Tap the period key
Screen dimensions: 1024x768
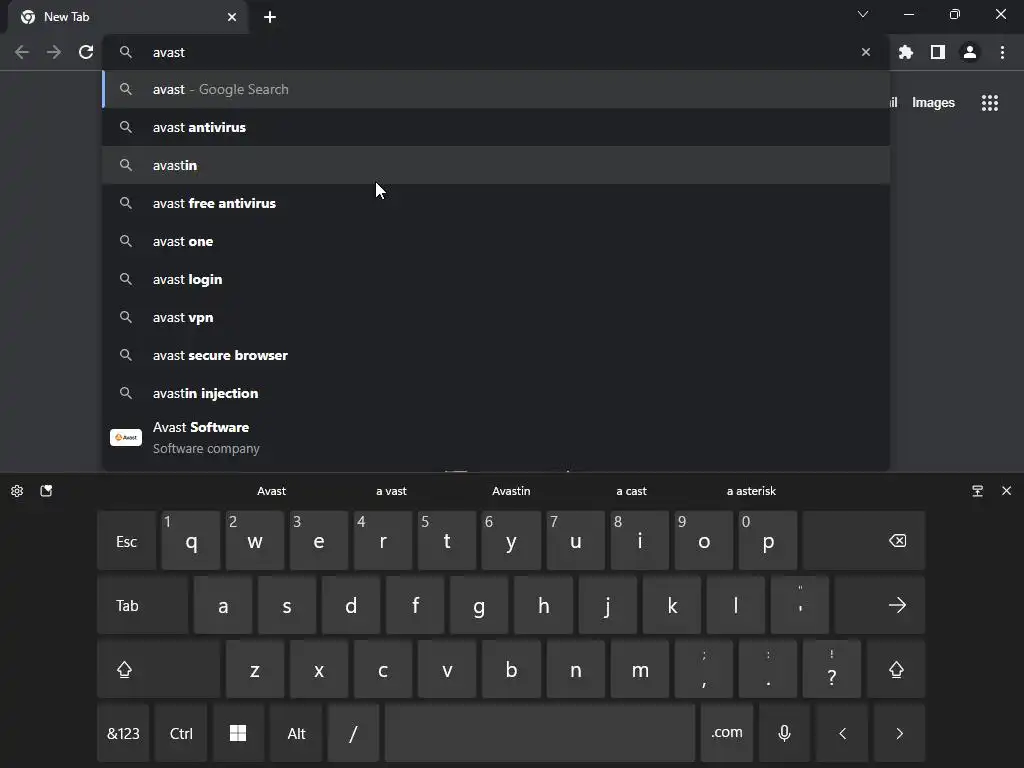tap(768, 669)
